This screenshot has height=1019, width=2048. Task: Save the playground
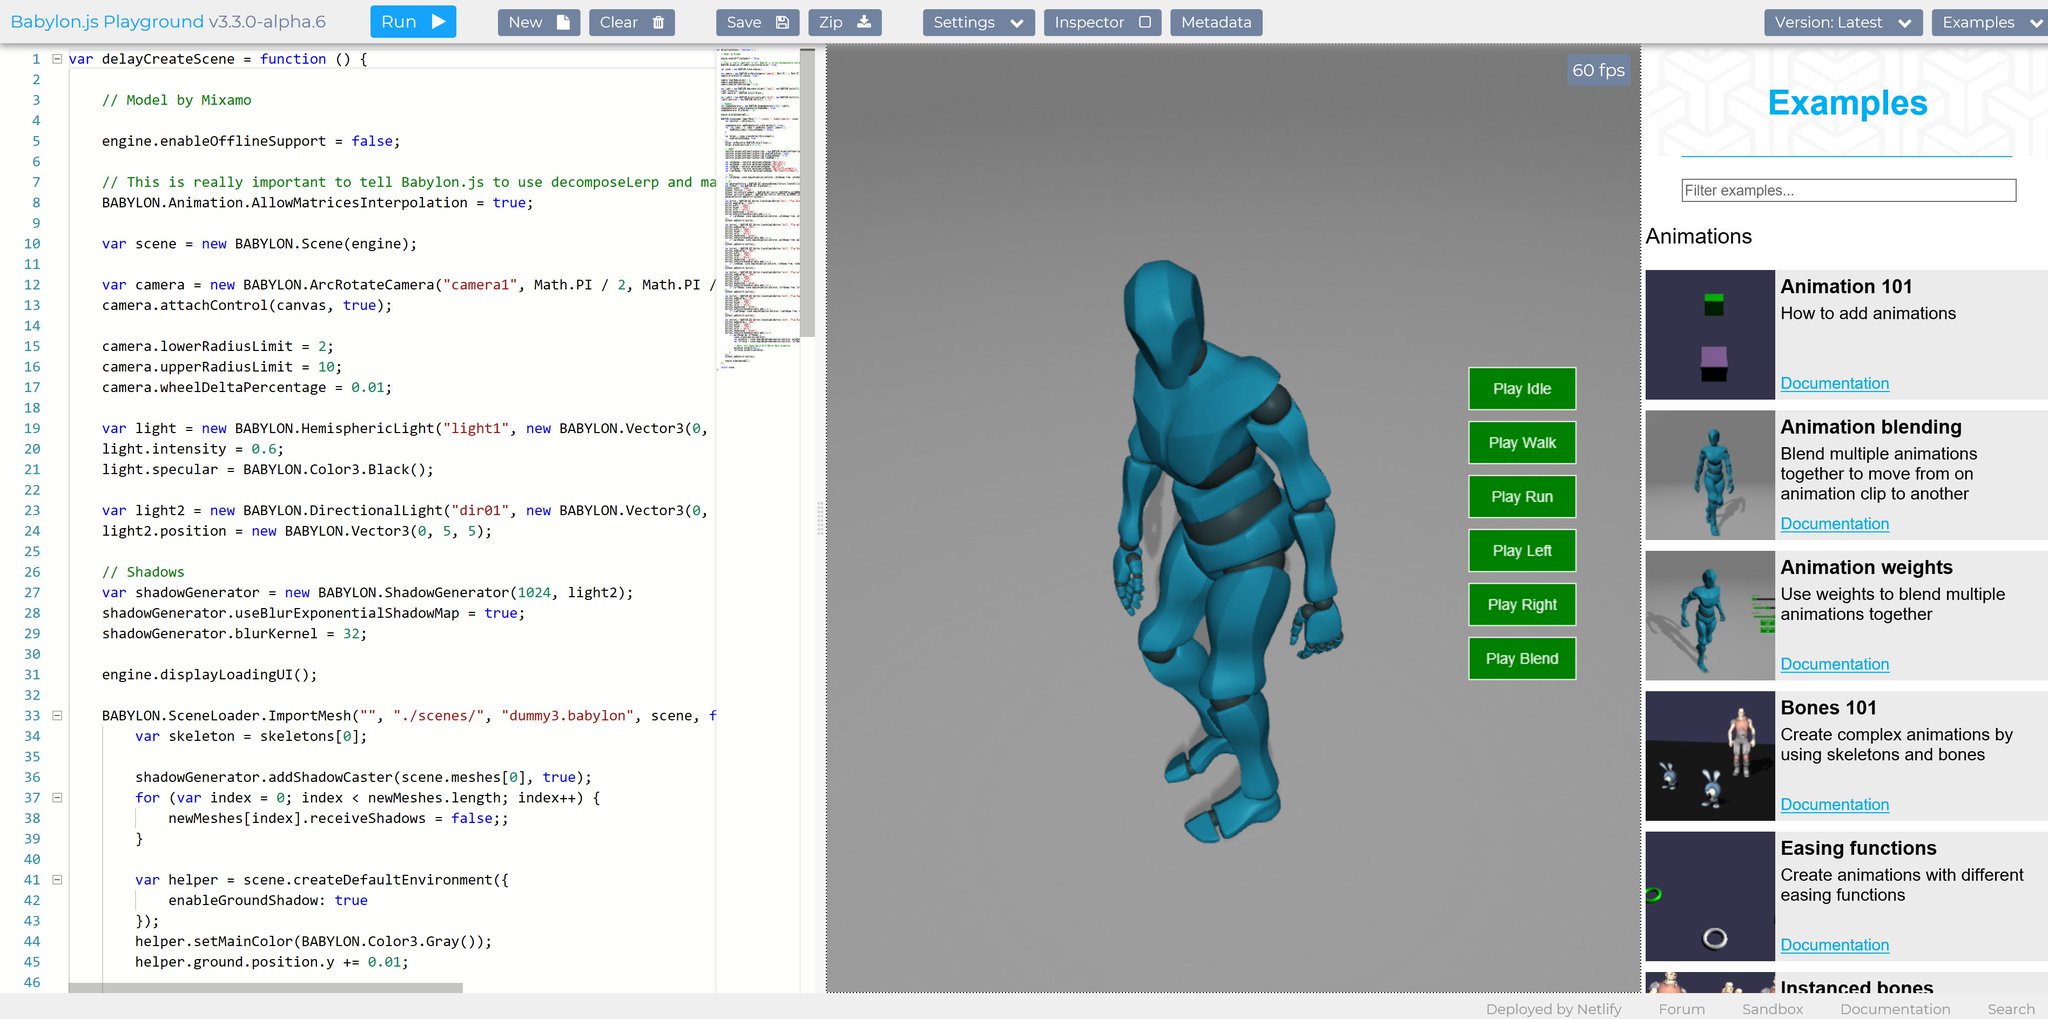click(757, 22)
